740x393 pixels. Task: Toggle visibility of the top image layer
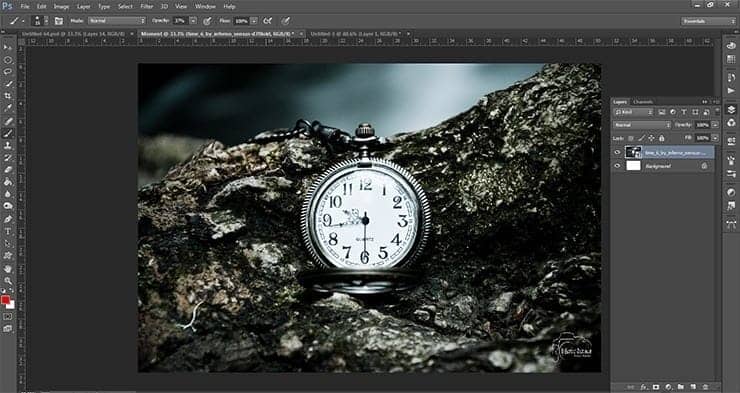click(617, 152)
